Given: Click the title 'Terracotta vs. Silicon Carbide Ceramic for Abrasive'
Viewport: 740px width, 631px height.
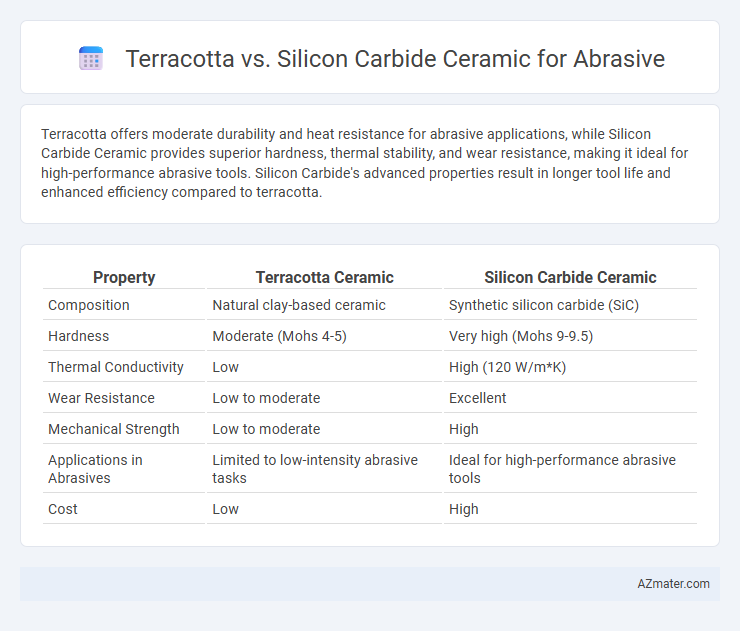Looking at the screenshot, I should click(x=395, y=59).
